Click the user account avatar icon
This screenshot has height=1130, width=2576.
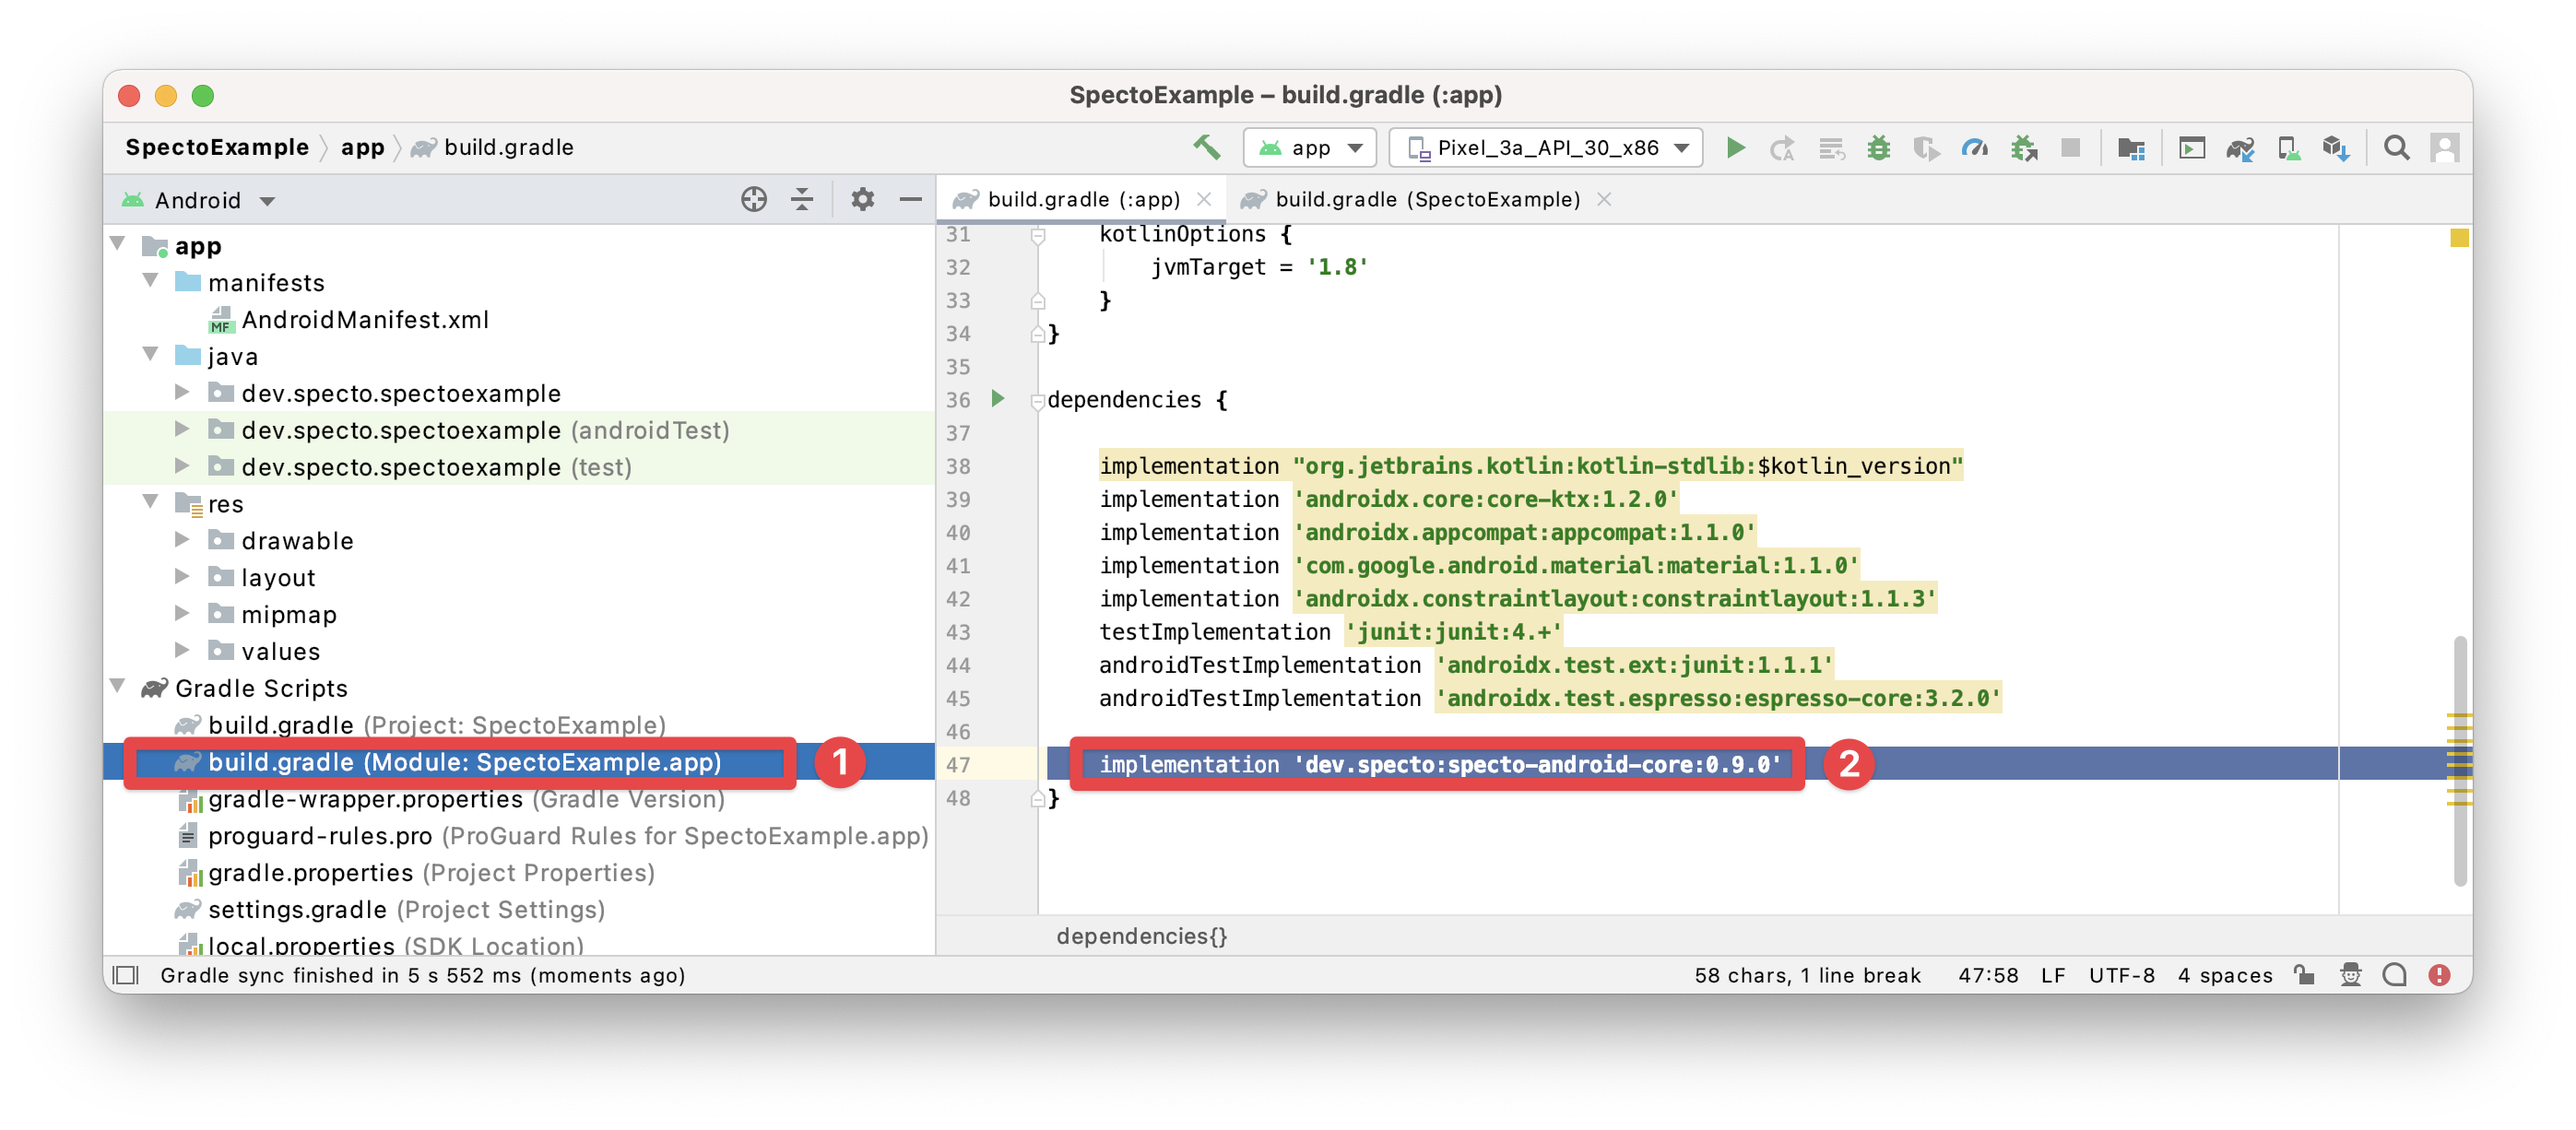[2444, 148]
